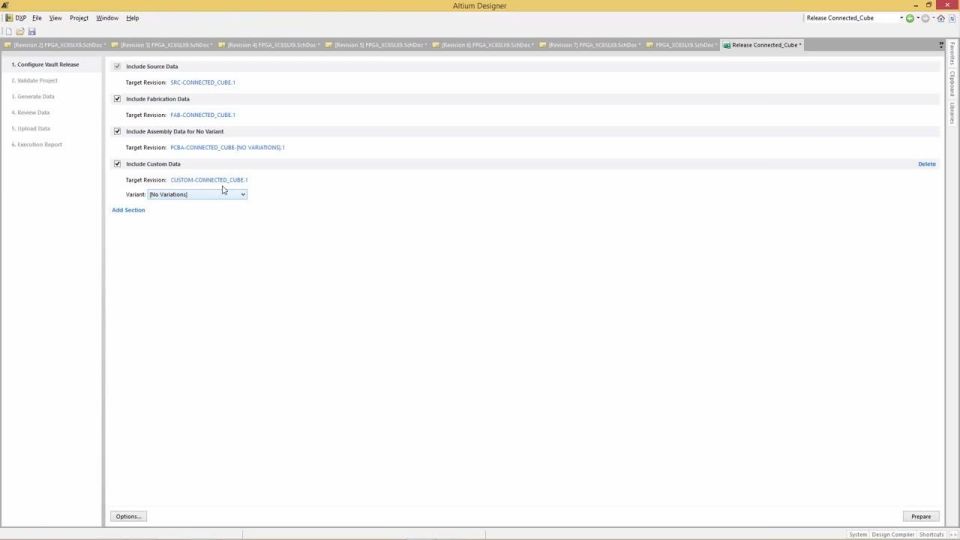
Task: Delete the Custom Data section
Action: coord(926,164)
